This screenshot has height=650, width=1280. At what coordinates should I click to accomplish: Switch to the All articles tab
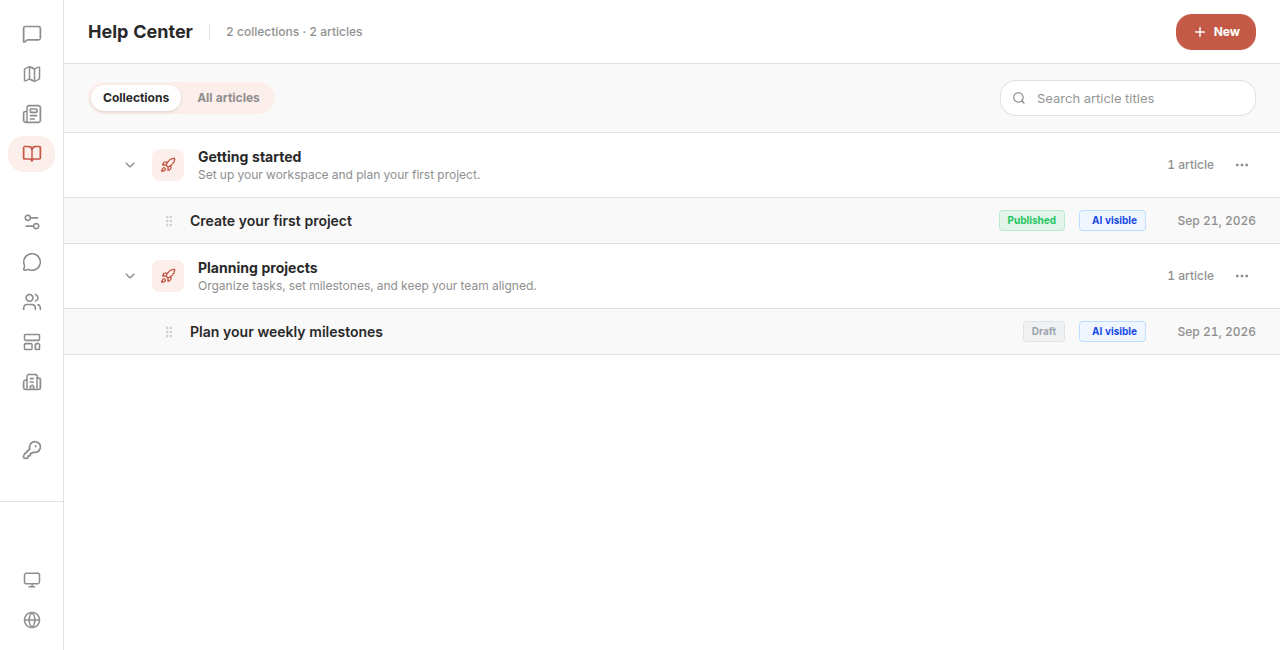click(x=228, y=98)
